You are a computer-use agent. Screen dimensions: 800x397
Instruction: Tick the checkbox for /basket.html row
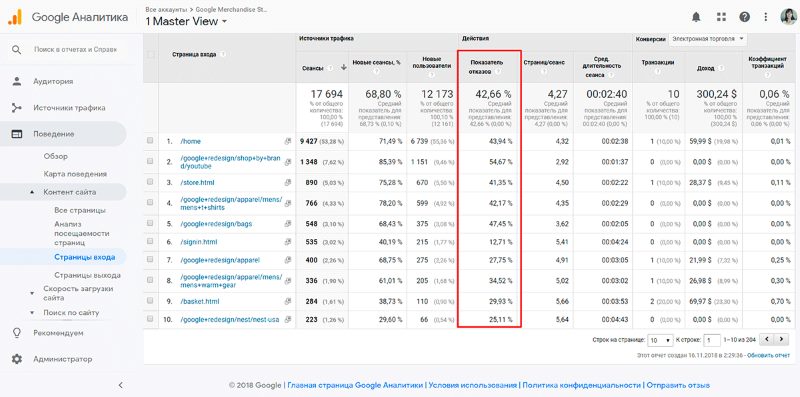click(150, 301)
